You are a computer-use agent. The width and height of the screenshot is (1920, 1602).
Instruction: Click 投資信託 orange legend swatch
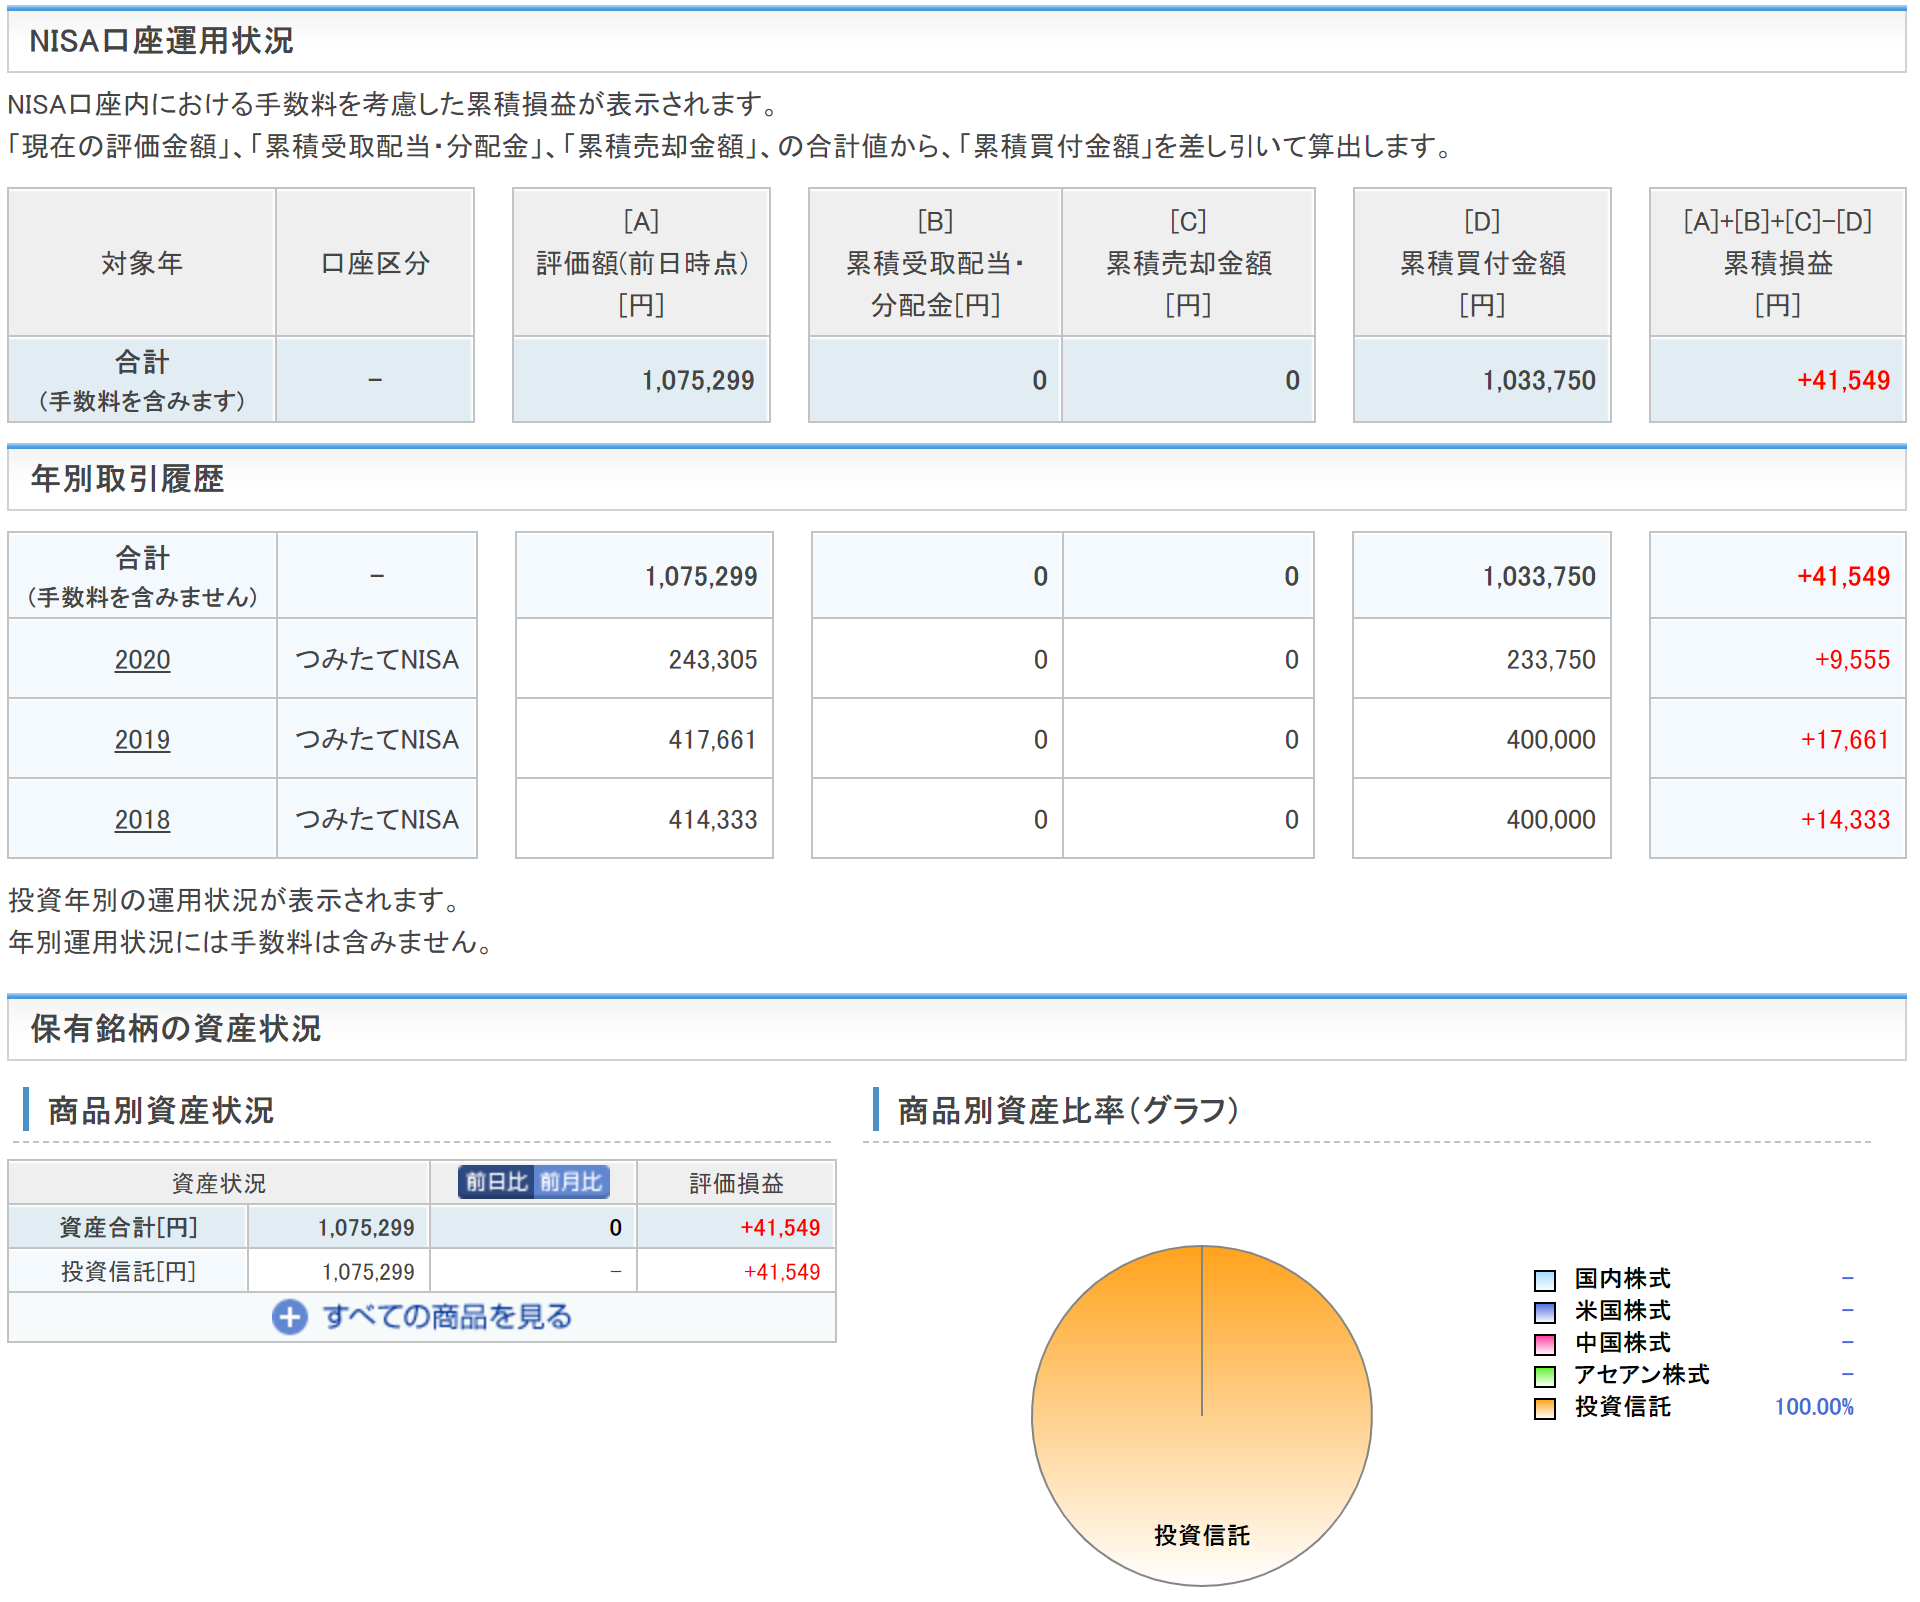[x=1545, y=1408]
